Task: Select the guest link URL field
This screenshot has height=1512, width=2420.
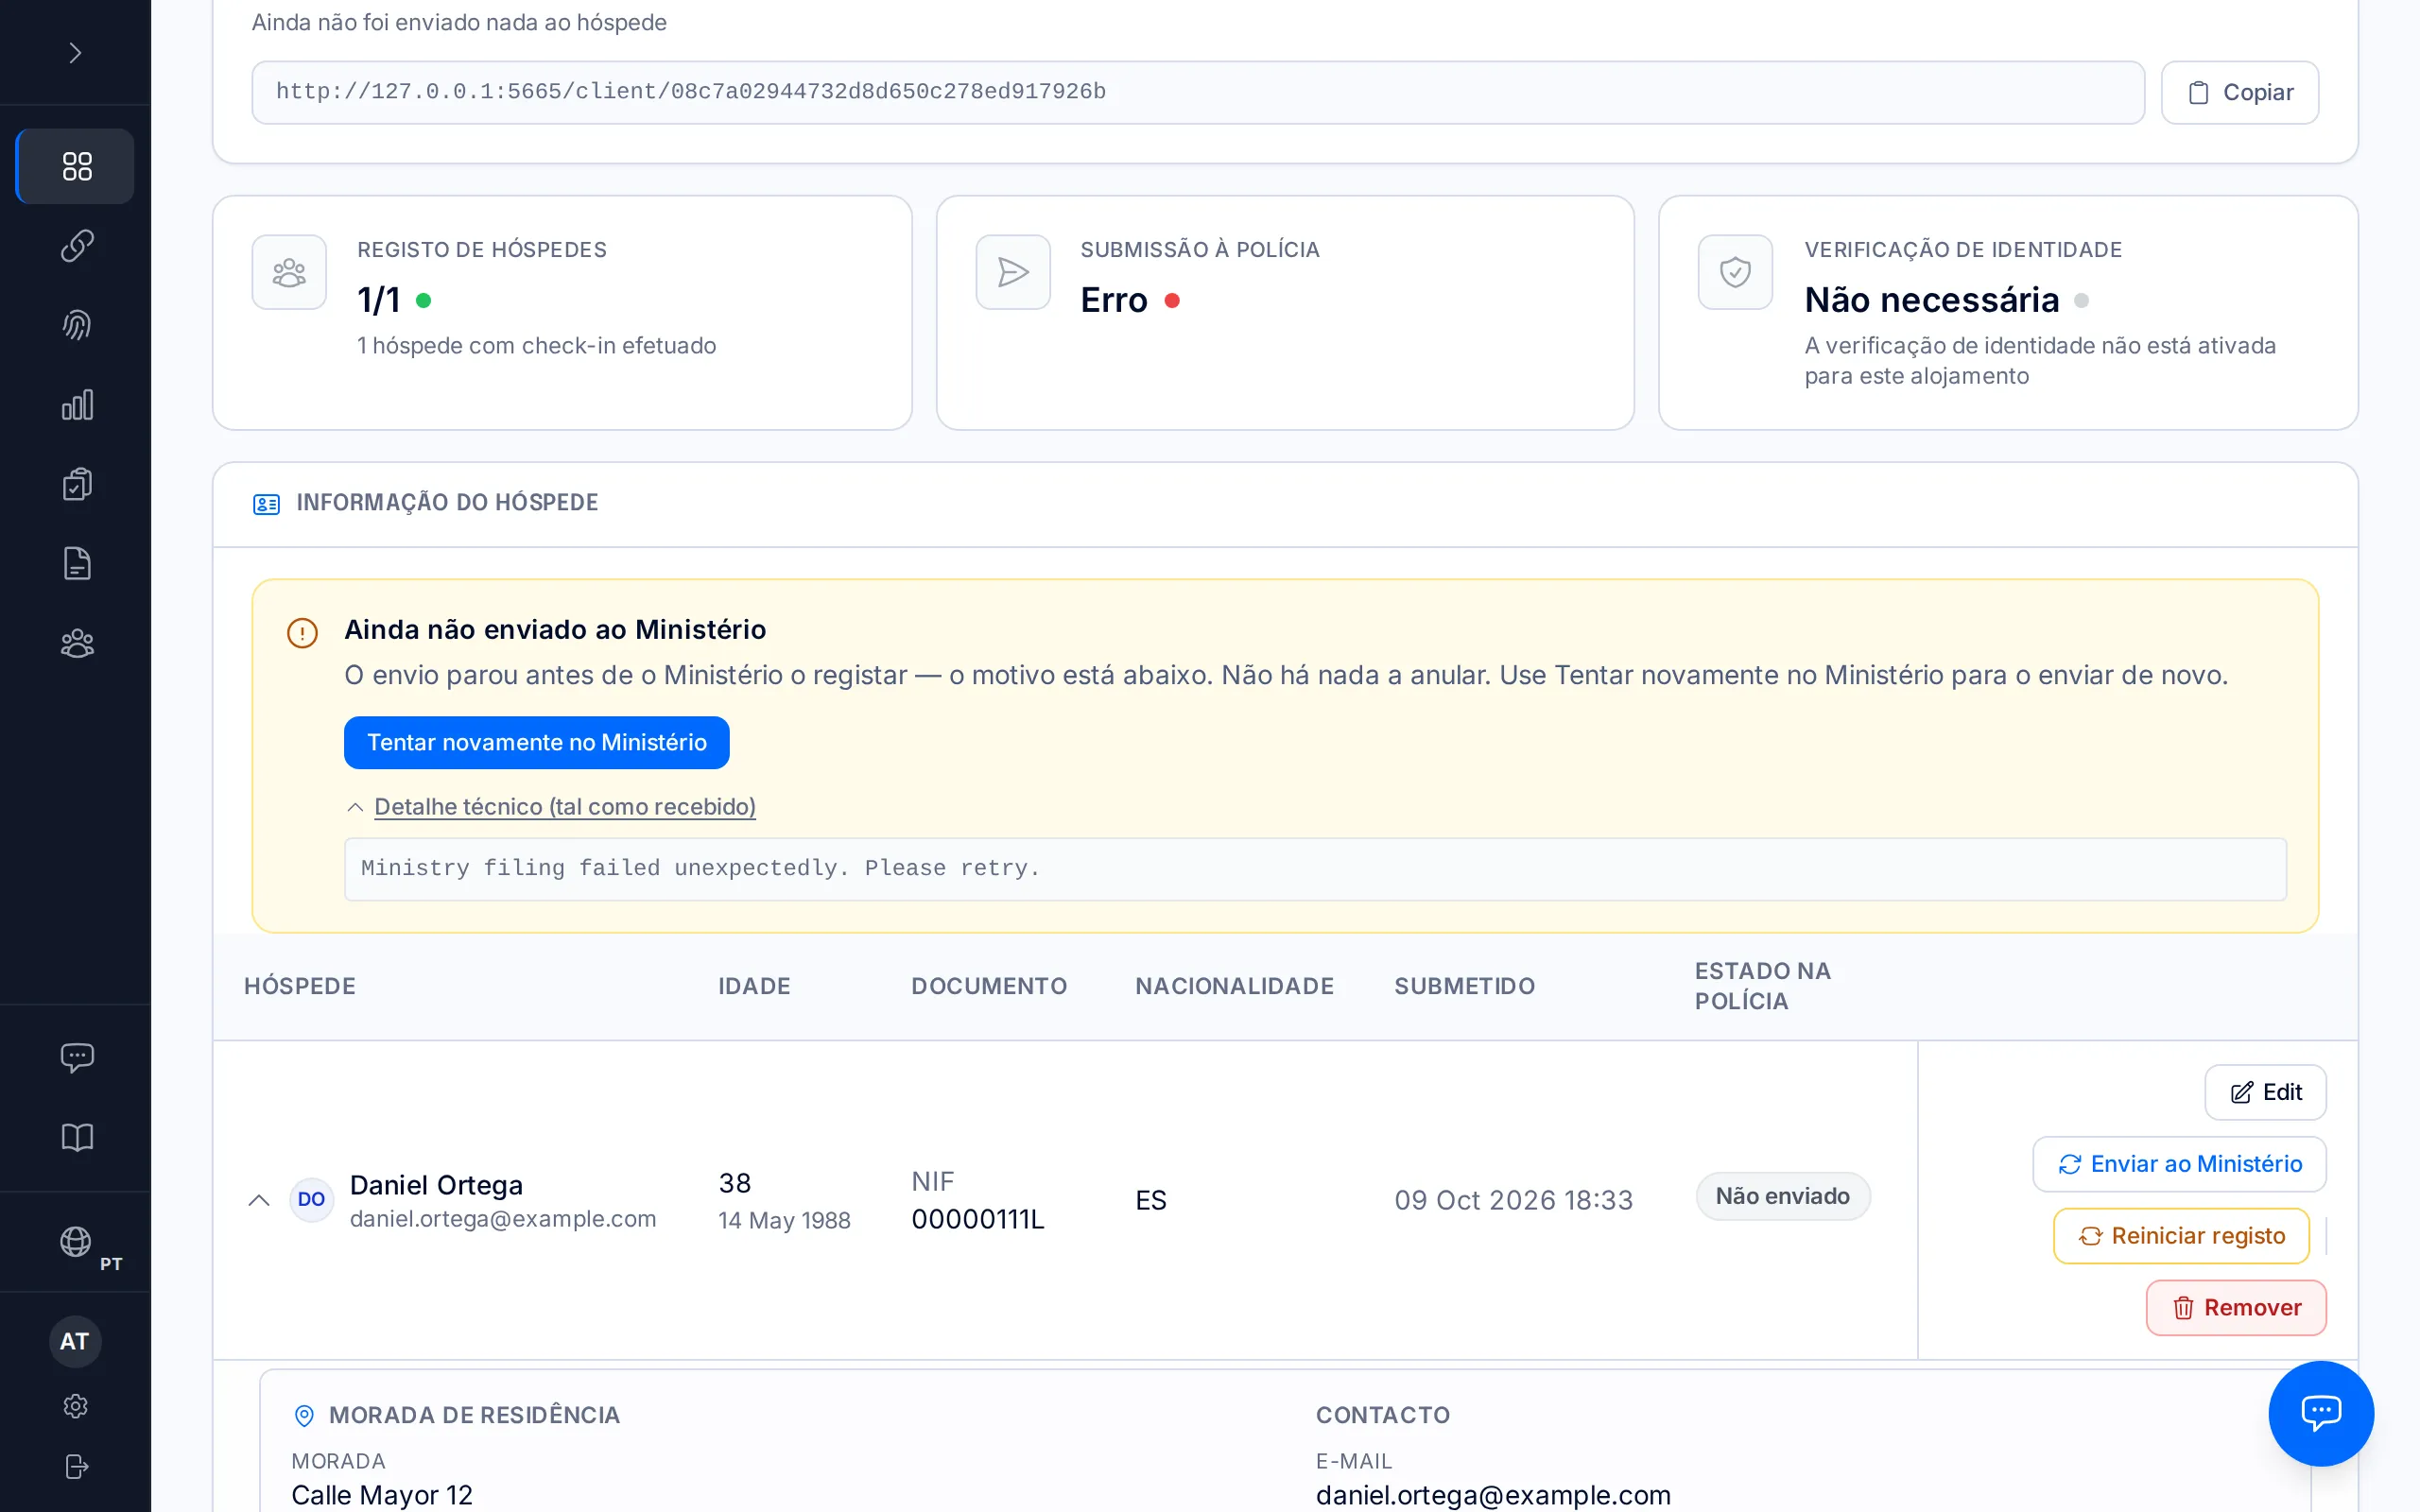Action: coord(1197,92)
